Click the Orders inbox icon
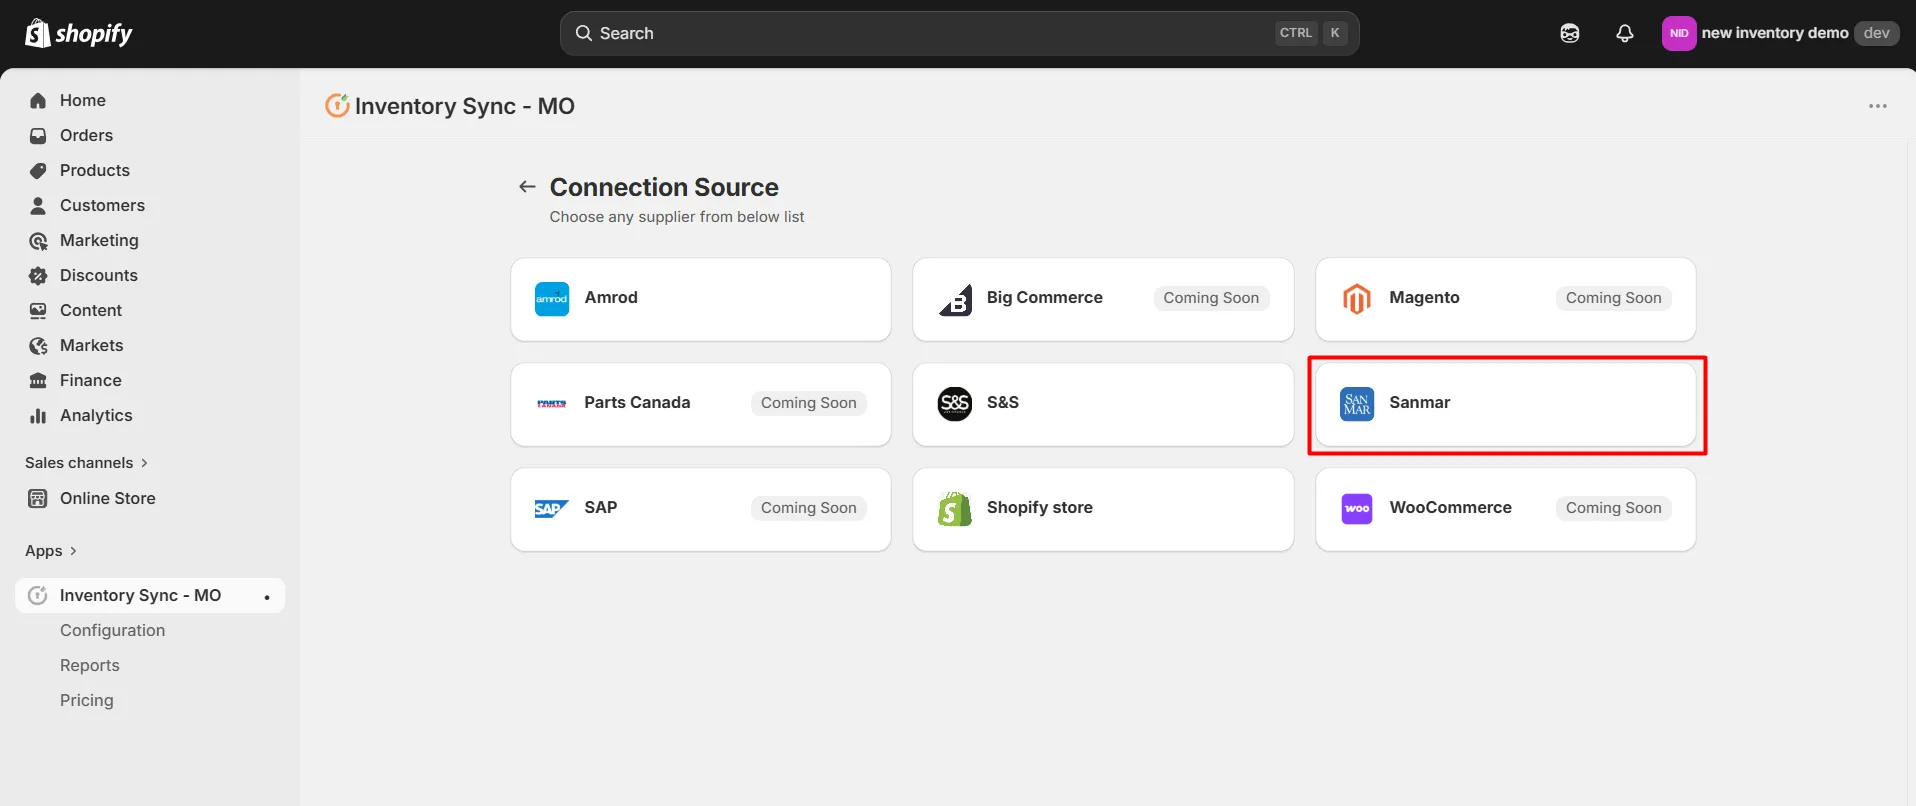Image resolution: width=1916 pixels, height=806 pixels. 38,135
